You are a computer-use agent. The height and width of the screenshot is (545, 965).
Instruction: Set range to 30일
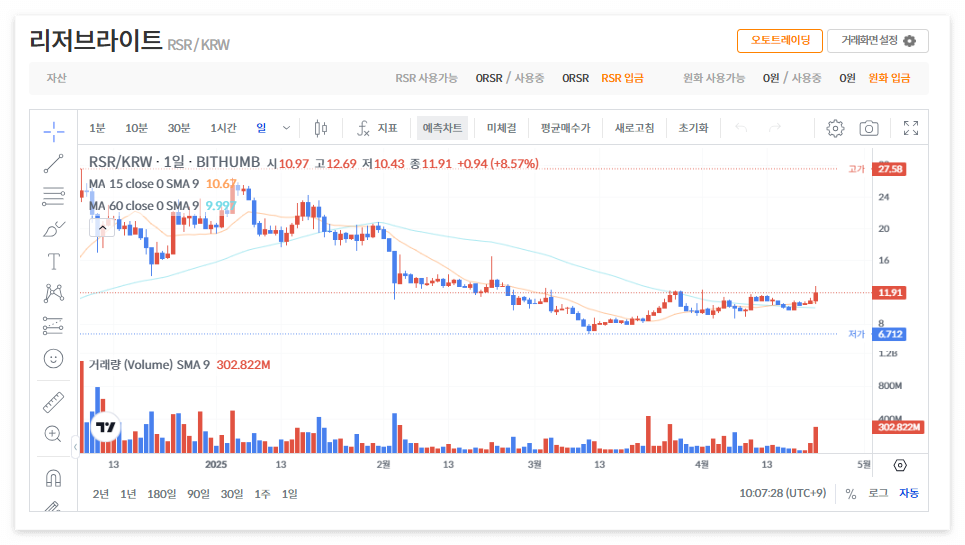point(232,494)
